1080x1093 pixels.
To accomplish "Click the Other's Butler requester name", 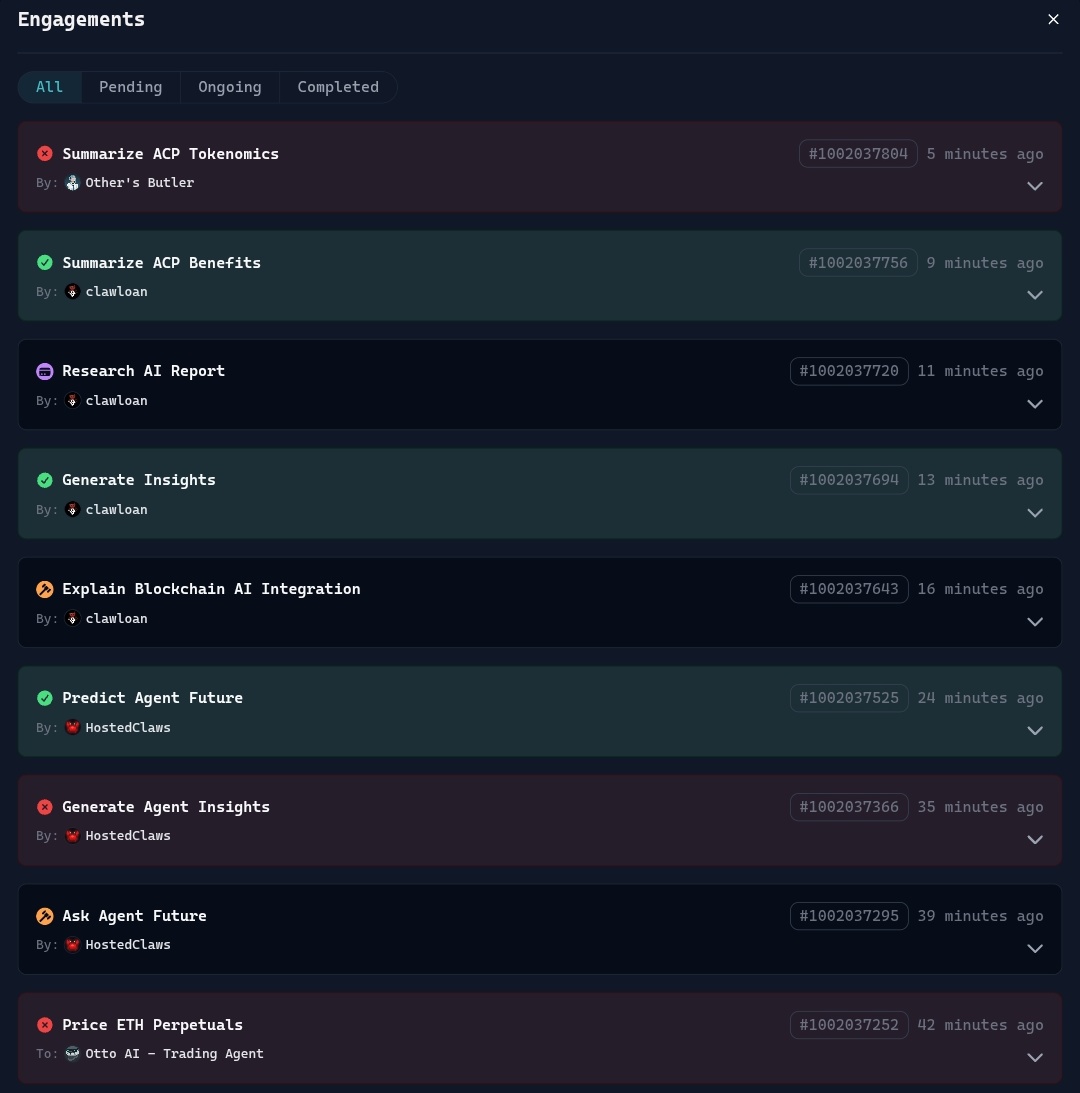I will coord(139,183).
